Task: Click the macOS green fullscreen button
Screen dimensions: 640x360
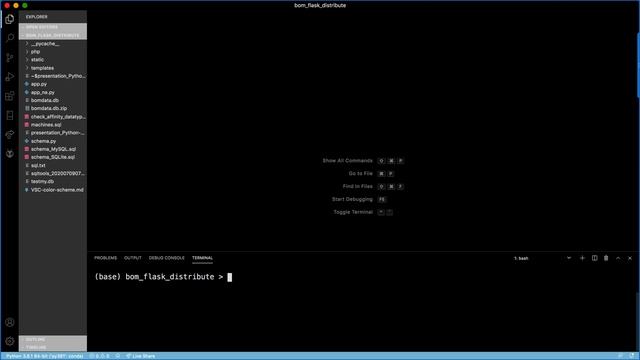Action: tap(25, 5)
